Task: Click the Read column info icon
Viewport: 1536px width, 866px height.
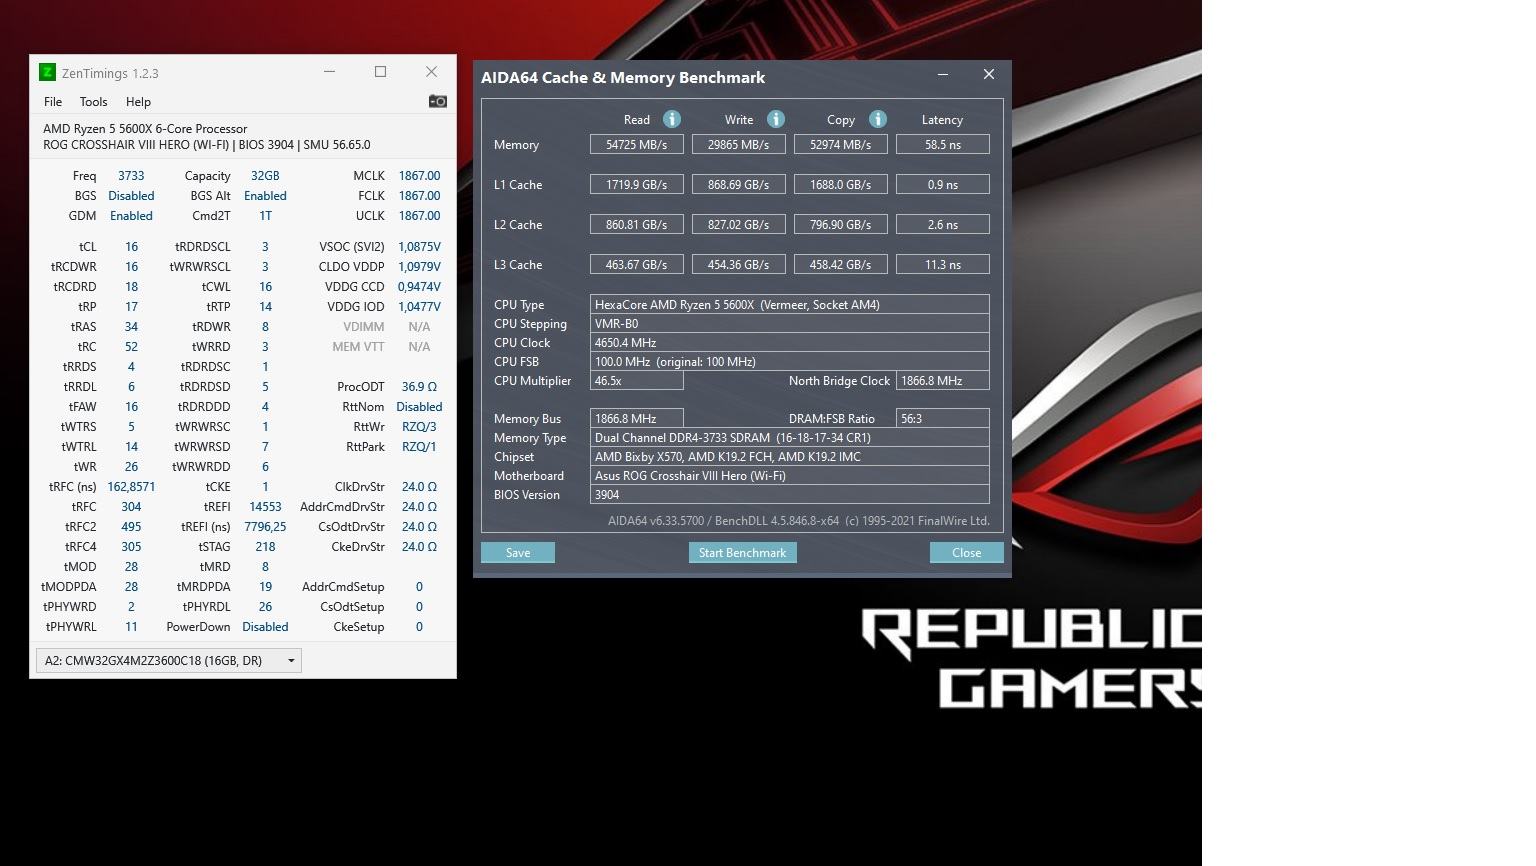Action: pyautogui.click(x=672, y=119)
